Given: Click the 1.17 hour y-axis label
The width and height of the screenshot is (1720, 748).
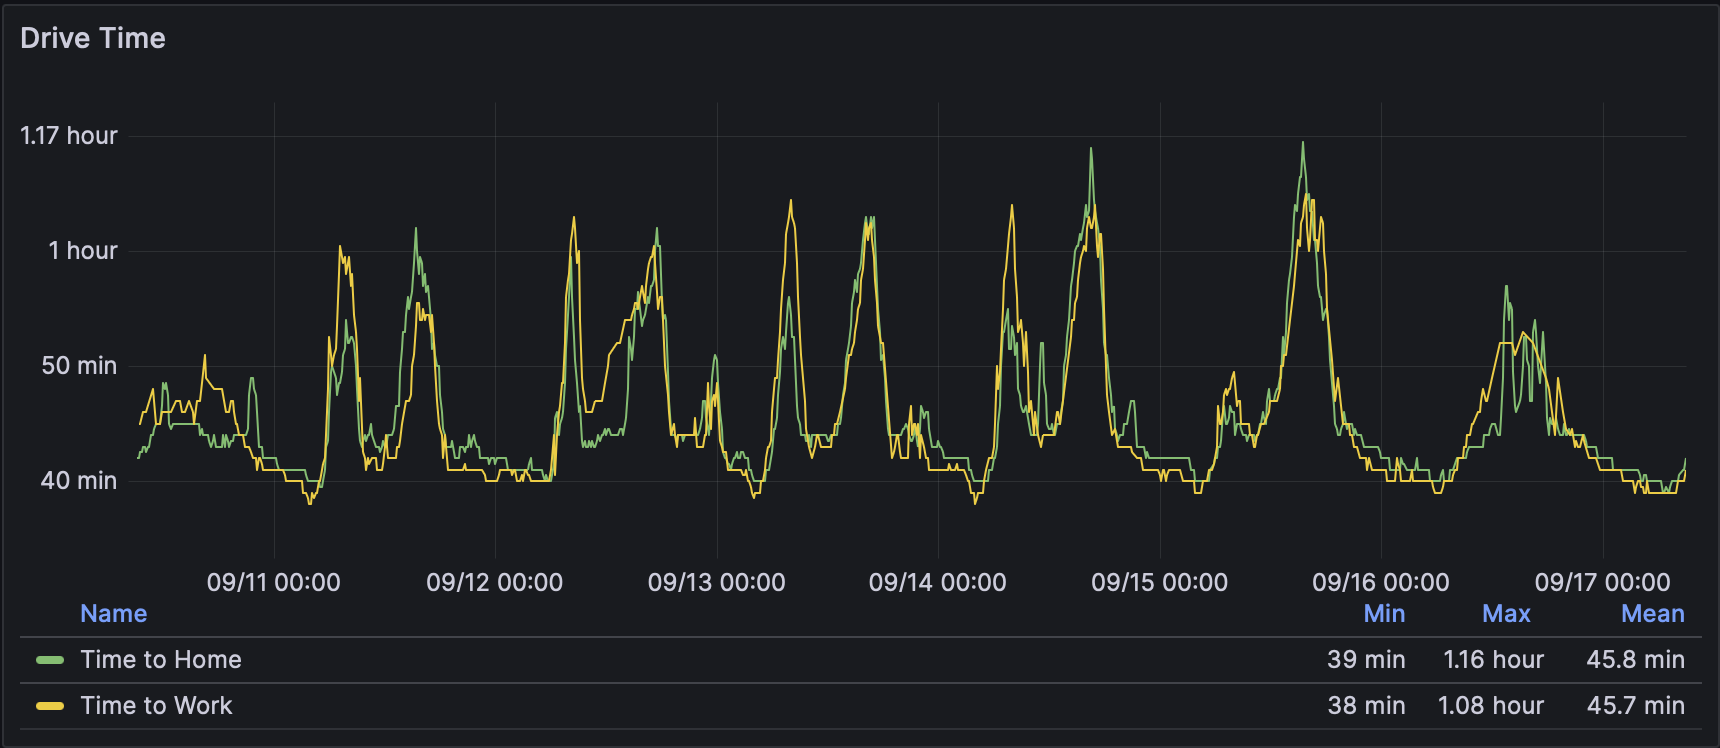Looking at the screenshot, I should [x=69, y=136].
